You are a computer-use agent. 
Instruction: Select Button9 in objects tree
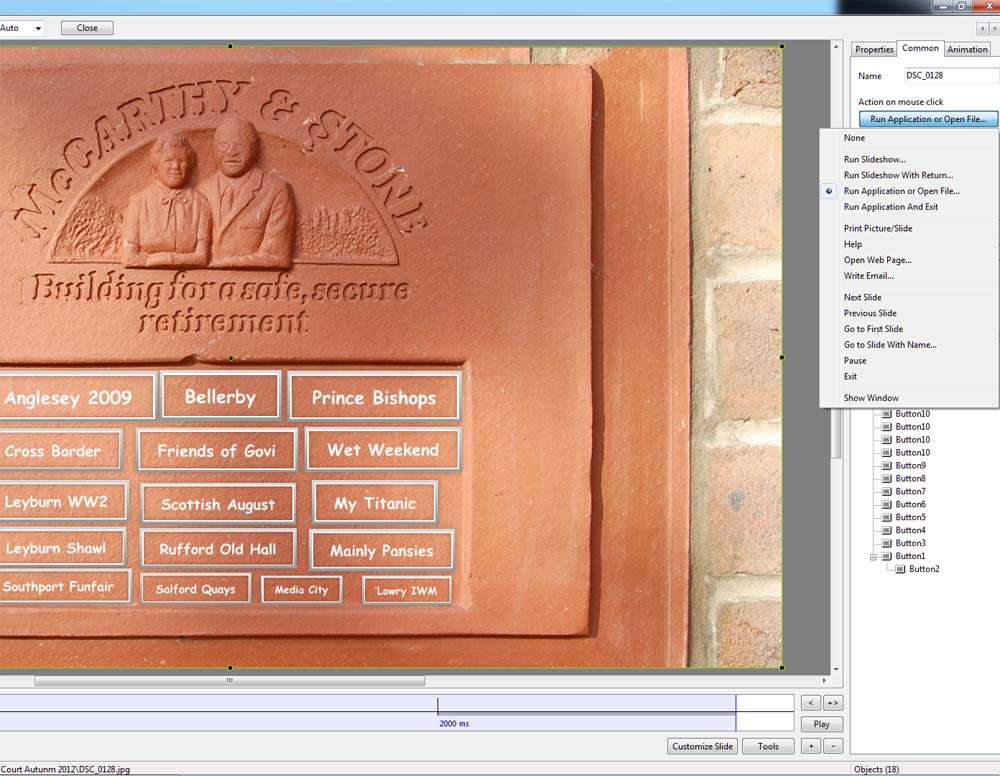click(x=910, y=465)
